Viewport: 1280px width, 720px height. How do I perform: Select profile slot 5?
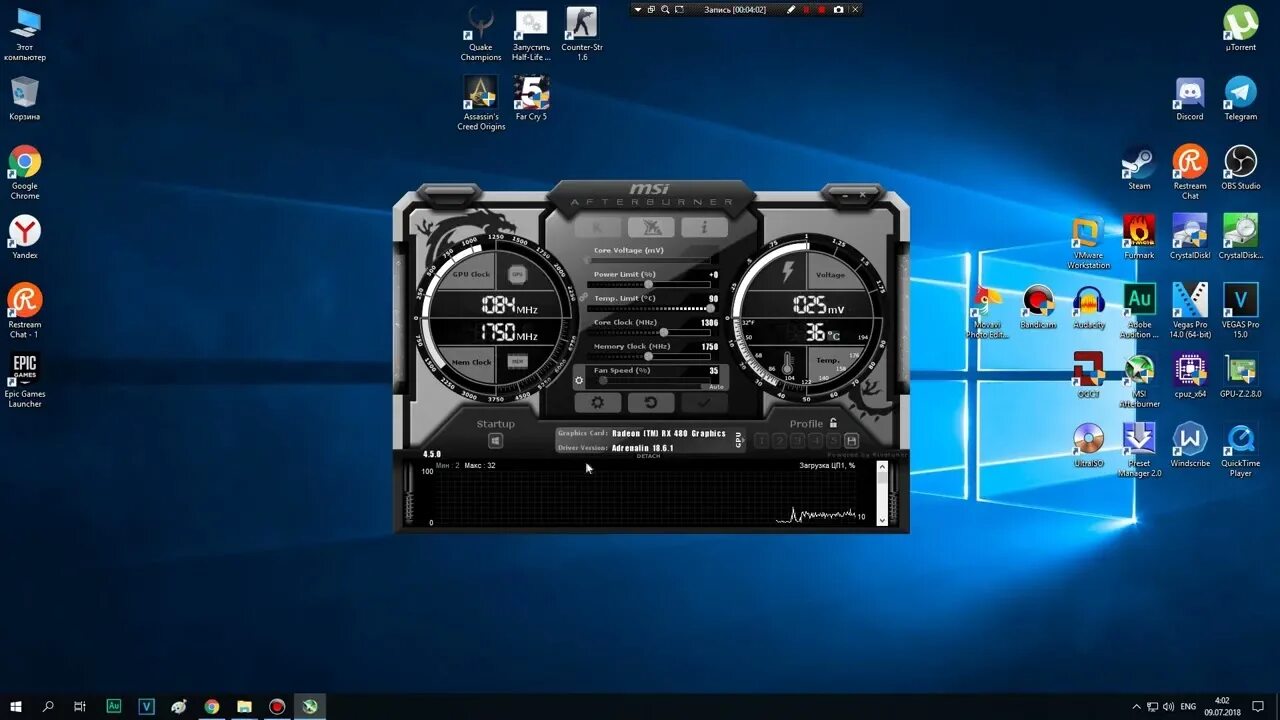(x=833, y=441)
